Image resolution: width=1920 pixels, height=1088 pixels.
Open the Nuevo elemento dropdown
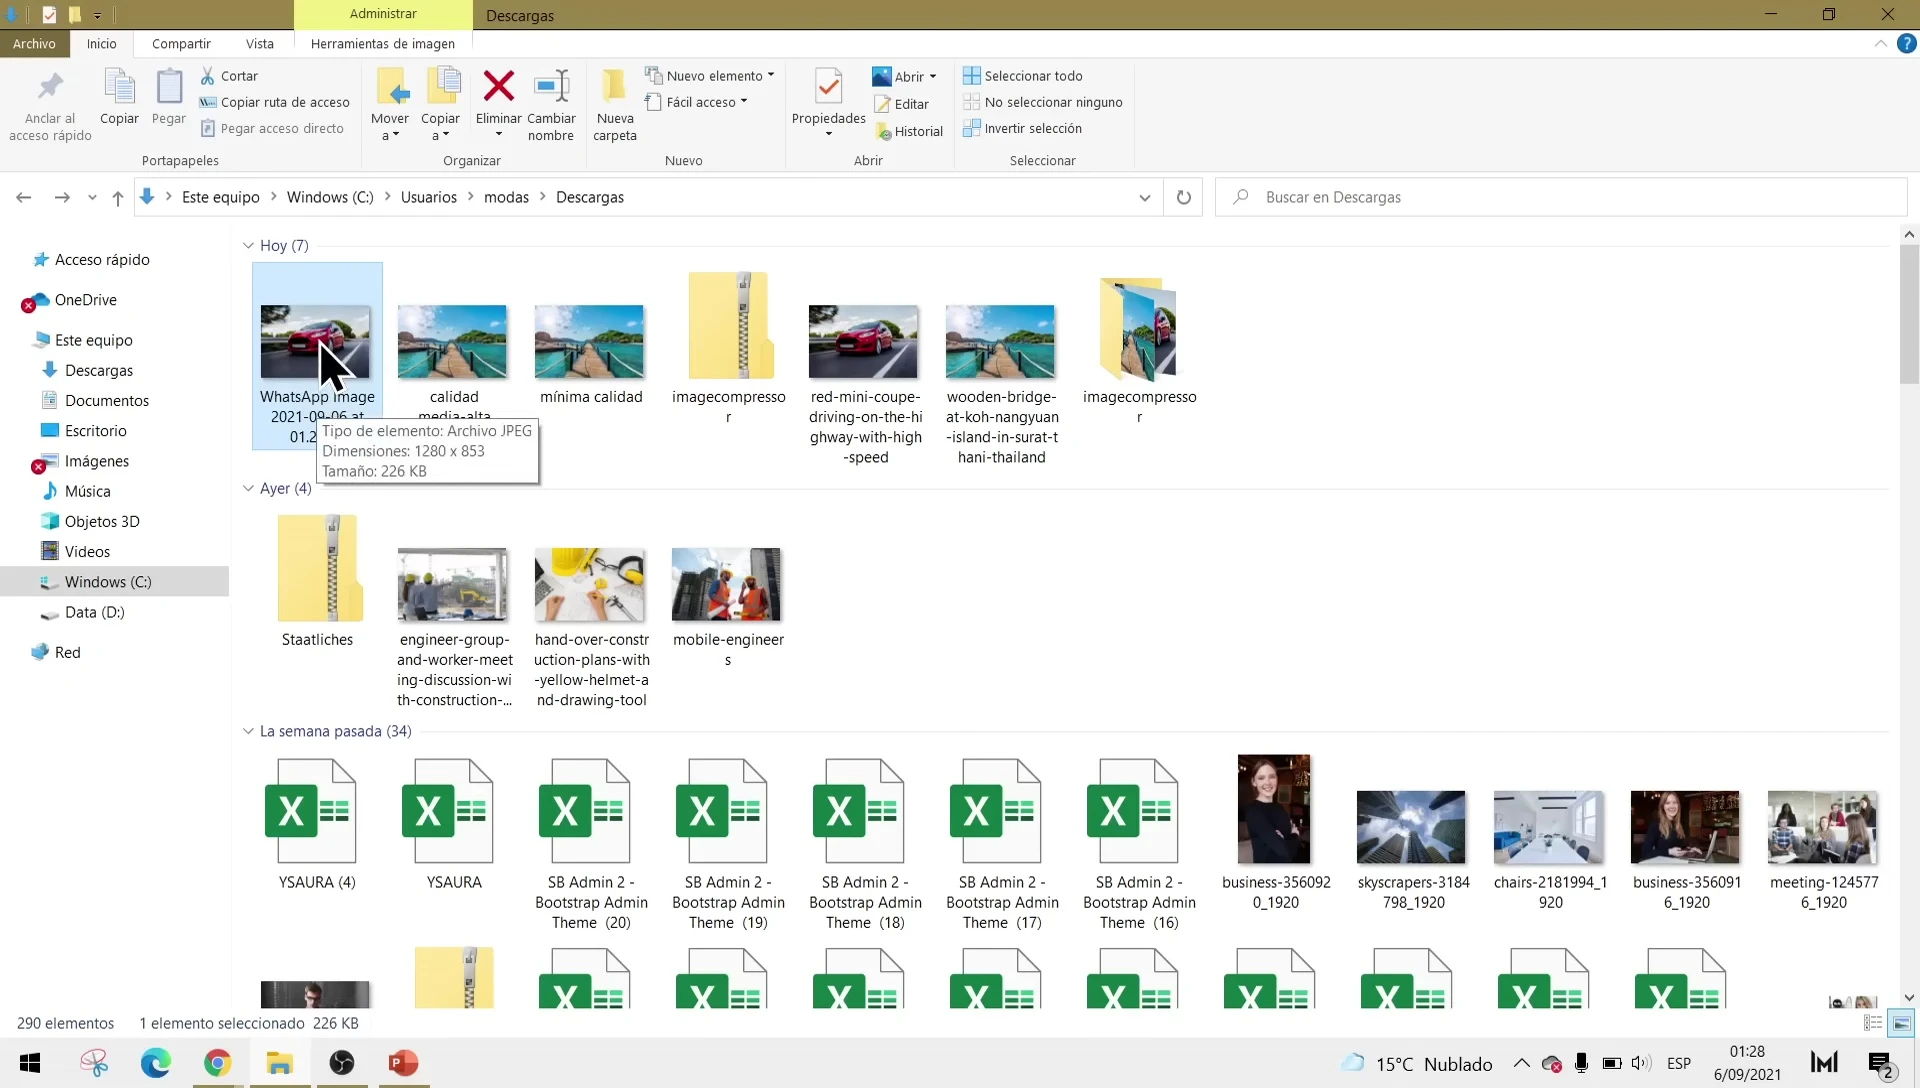pyautogui.click(x=712, y=76)
